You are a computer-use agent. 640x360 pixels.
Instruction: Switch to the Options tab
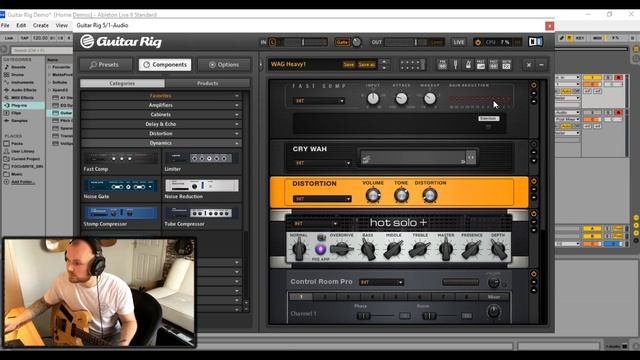coord(224,64)
